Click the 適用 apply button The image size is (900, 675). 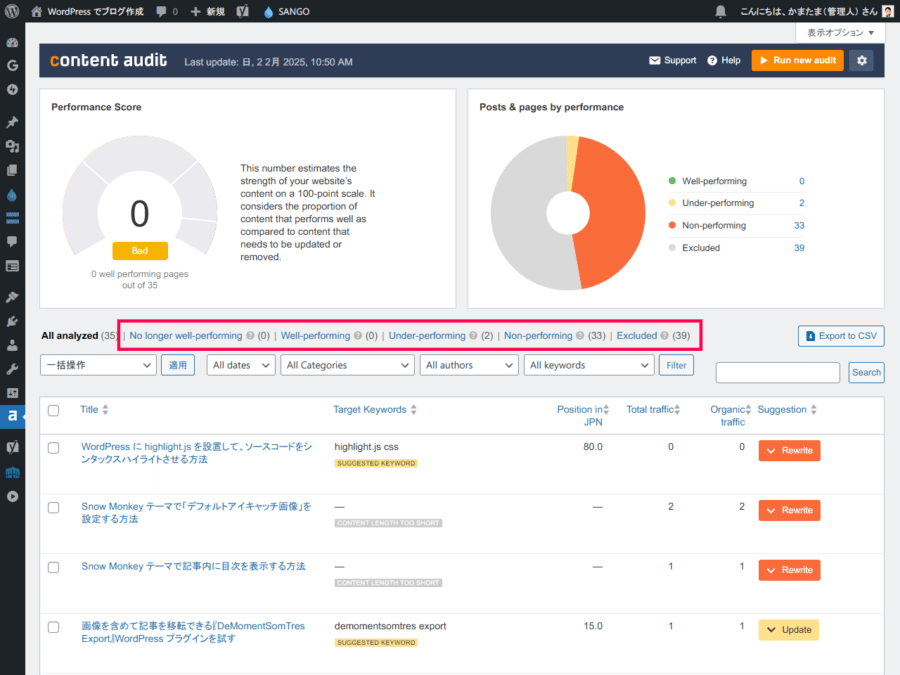pos(178,365)
